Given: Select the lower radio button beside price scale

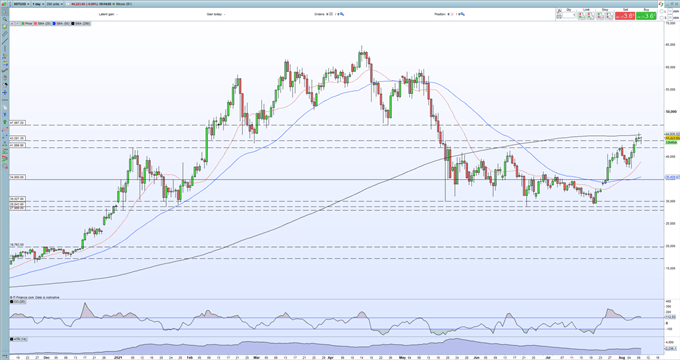Looking at the screenshot, I should pyautogui.click(x=661, y=18).
